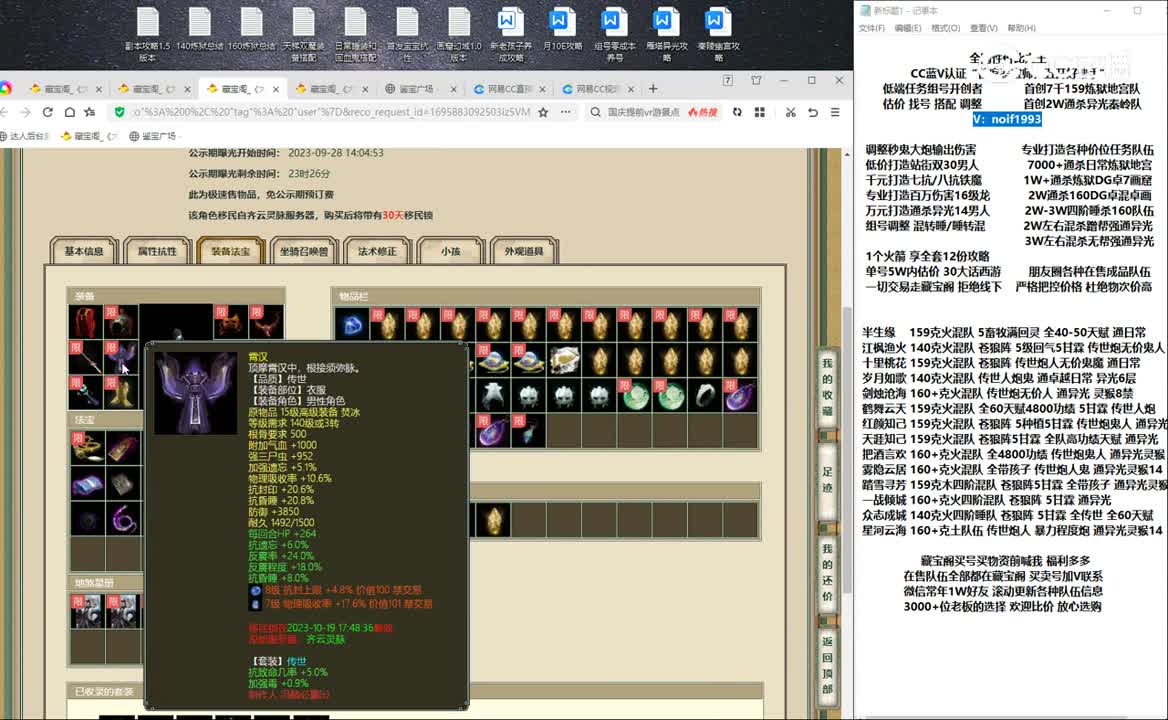Open desktop file 天梯双魔装备搭配

303,35
